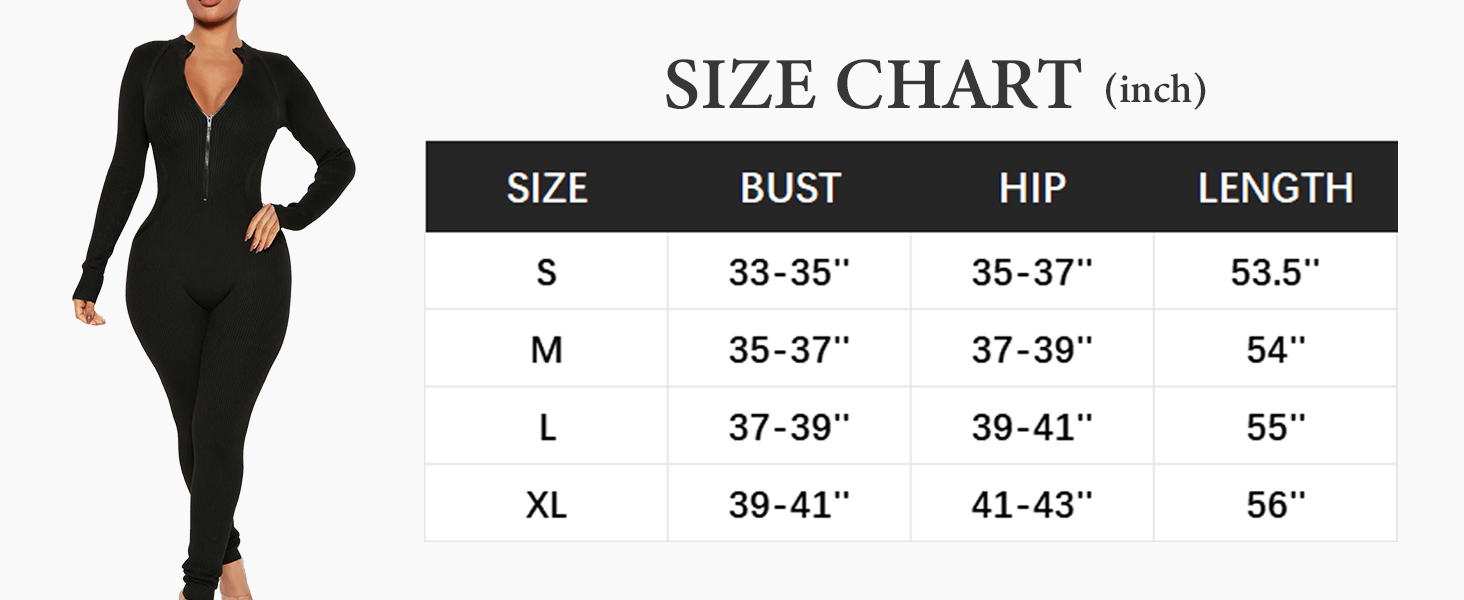Click the S size row label

[546, 272]
